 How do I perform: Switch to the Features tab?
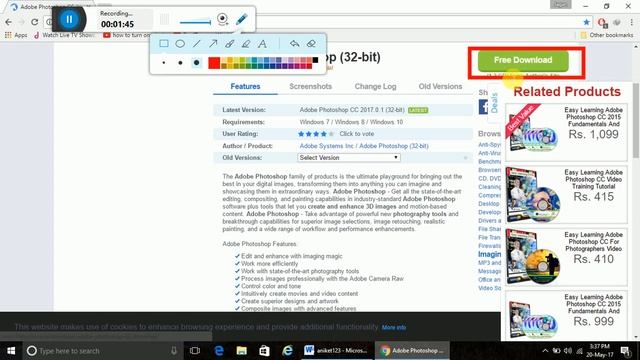(245, 87)
